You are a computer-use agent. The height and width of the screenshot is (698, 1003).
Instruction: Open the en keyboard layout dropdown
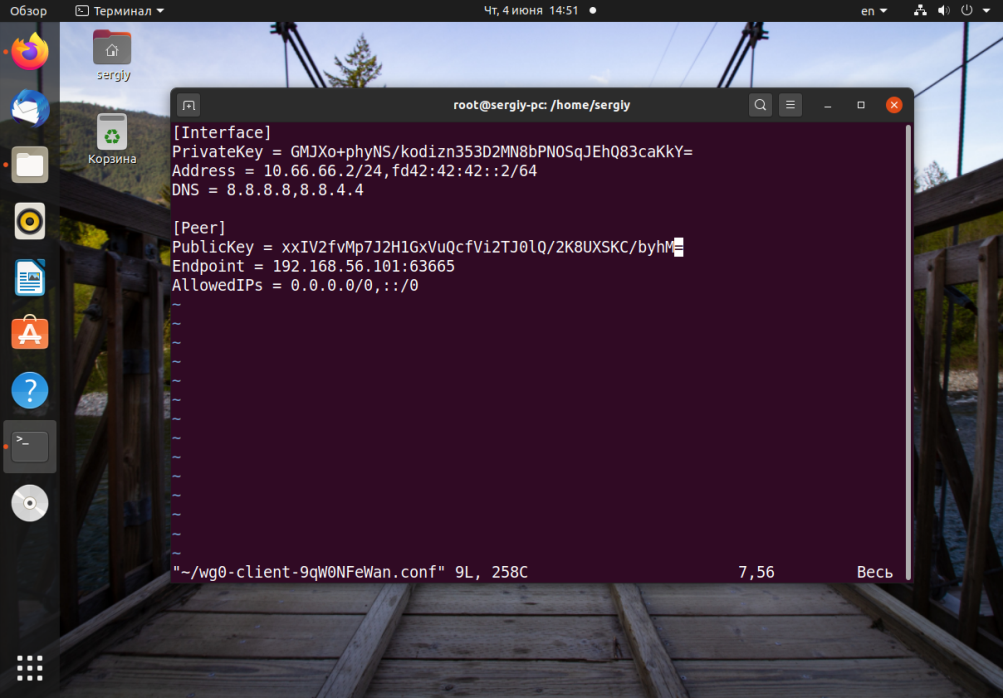874,11
